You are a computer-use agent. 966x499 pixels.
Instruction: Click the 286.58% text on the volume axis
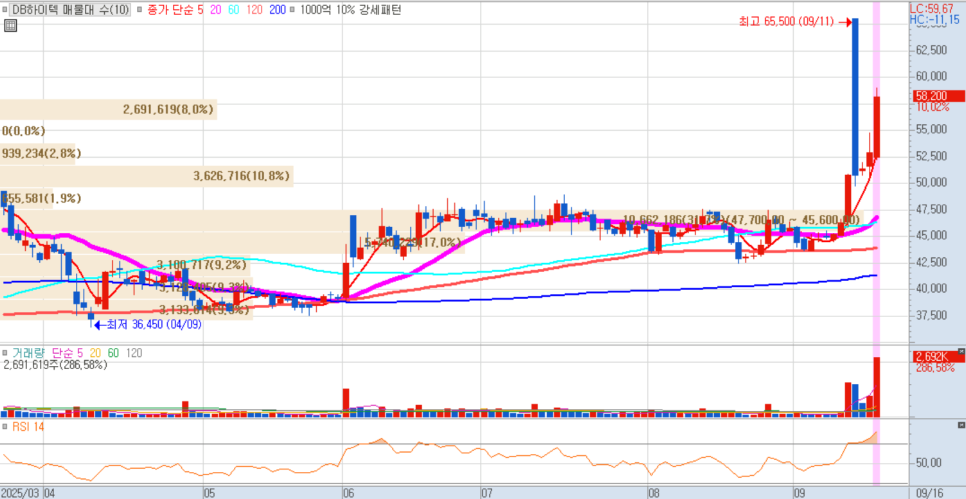(x=936, y=368)
